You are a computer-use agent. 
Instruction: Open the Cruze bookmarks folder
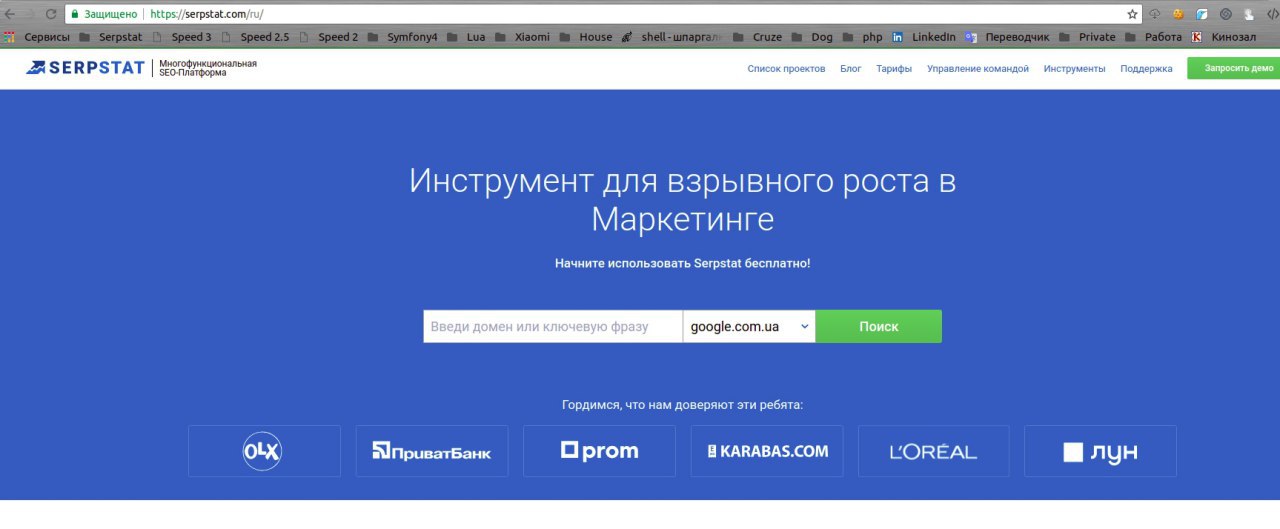pos(757,37)
